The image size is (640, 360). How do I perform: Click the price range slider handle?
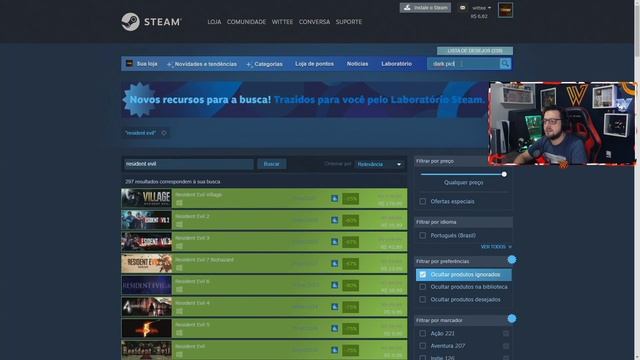504,174
